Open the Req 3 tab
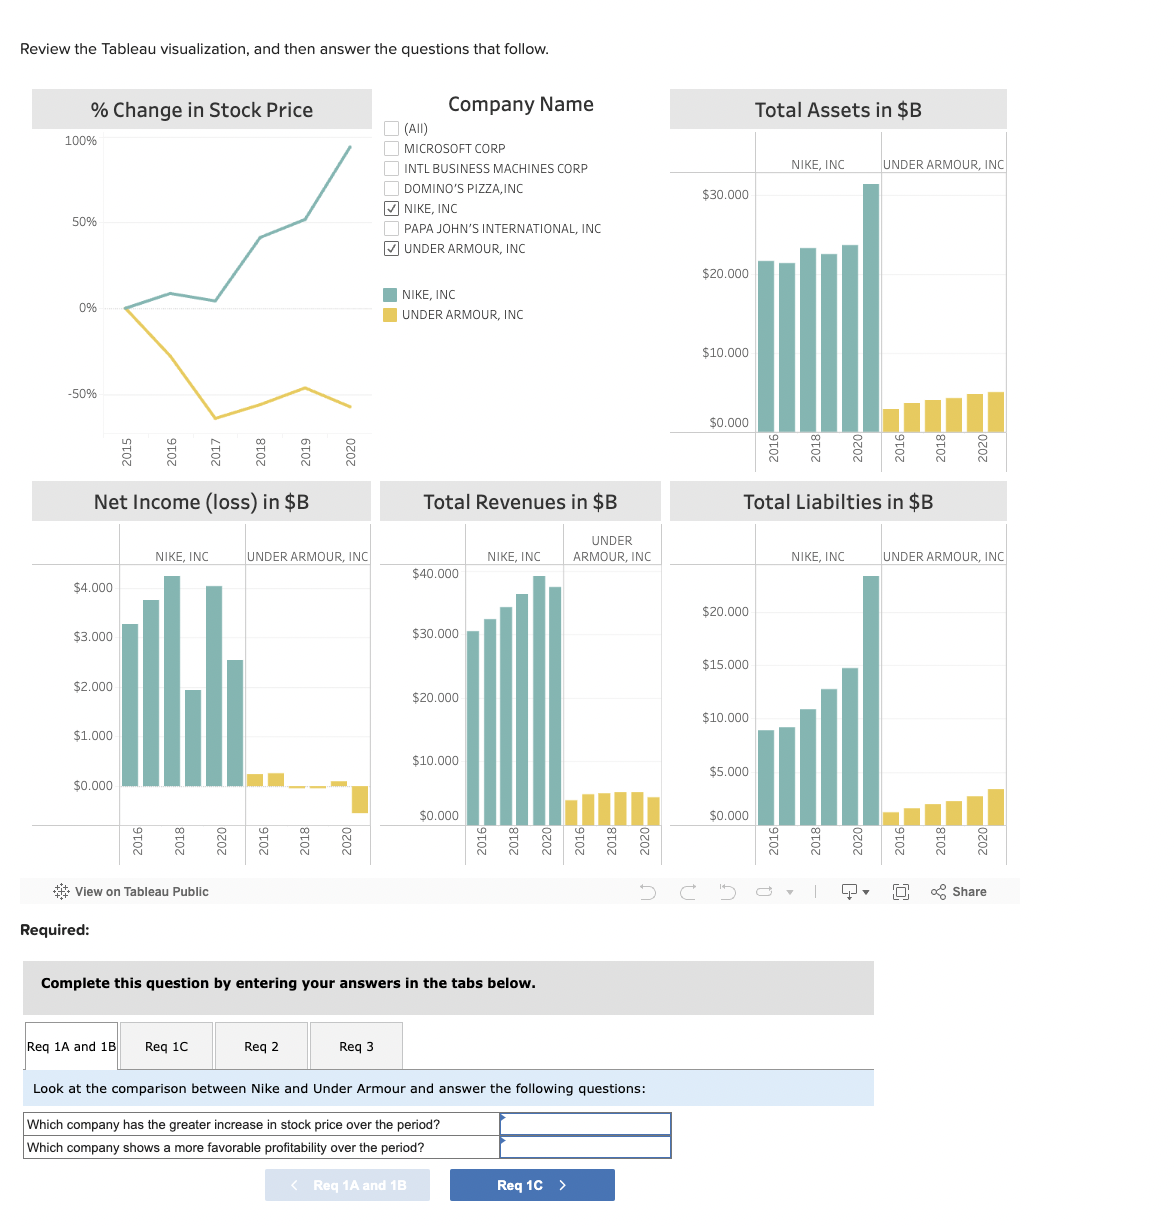The width and height of the screenshot is (1174, 1226). click(356, 1045)
